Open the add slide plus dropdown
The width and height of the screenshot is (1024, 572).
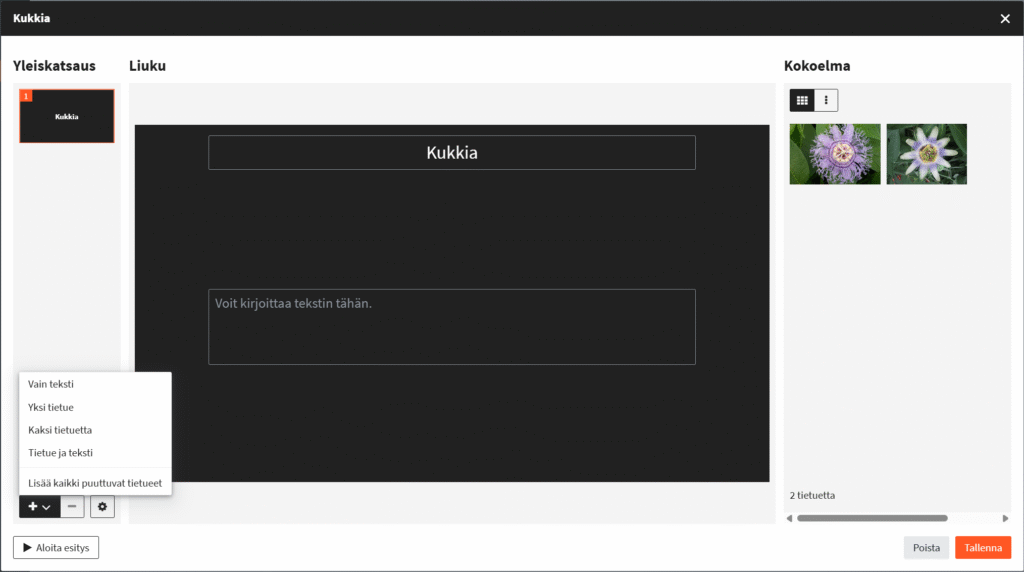(39, 507)
